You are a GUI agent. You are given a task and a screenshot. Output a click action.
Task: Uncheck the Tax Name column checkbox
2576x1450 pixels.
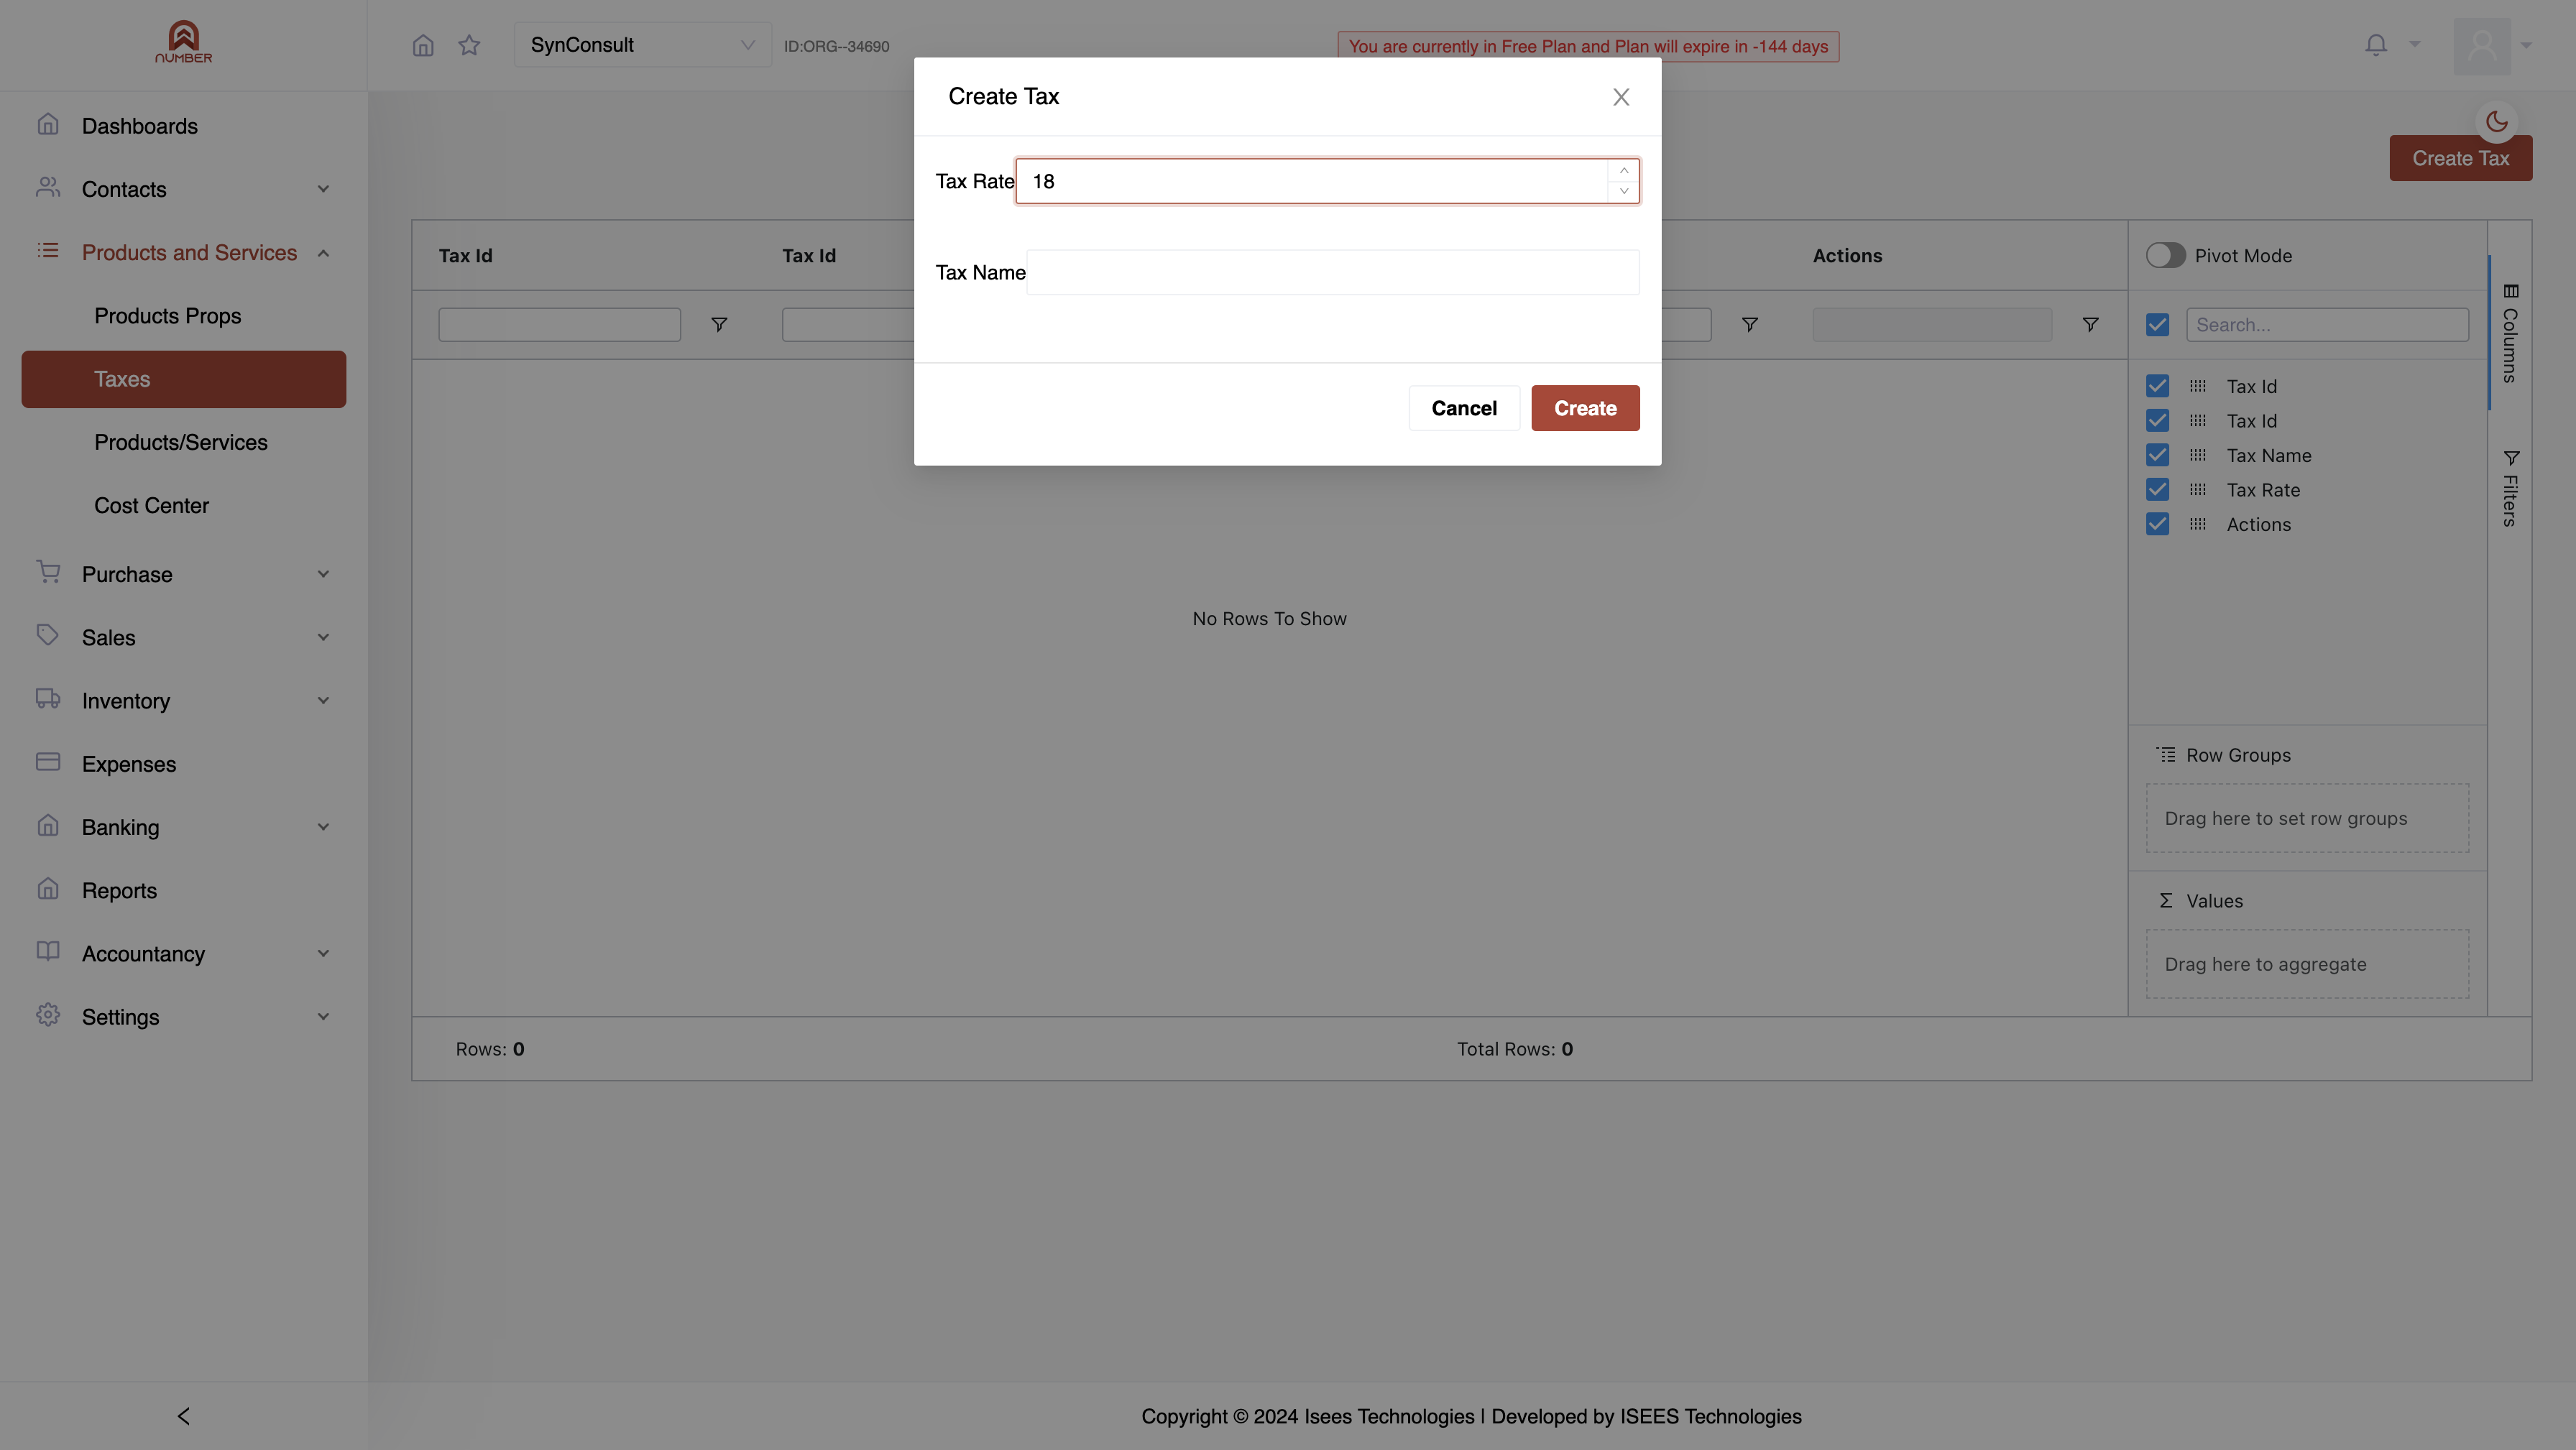(x=2157, y=455)
